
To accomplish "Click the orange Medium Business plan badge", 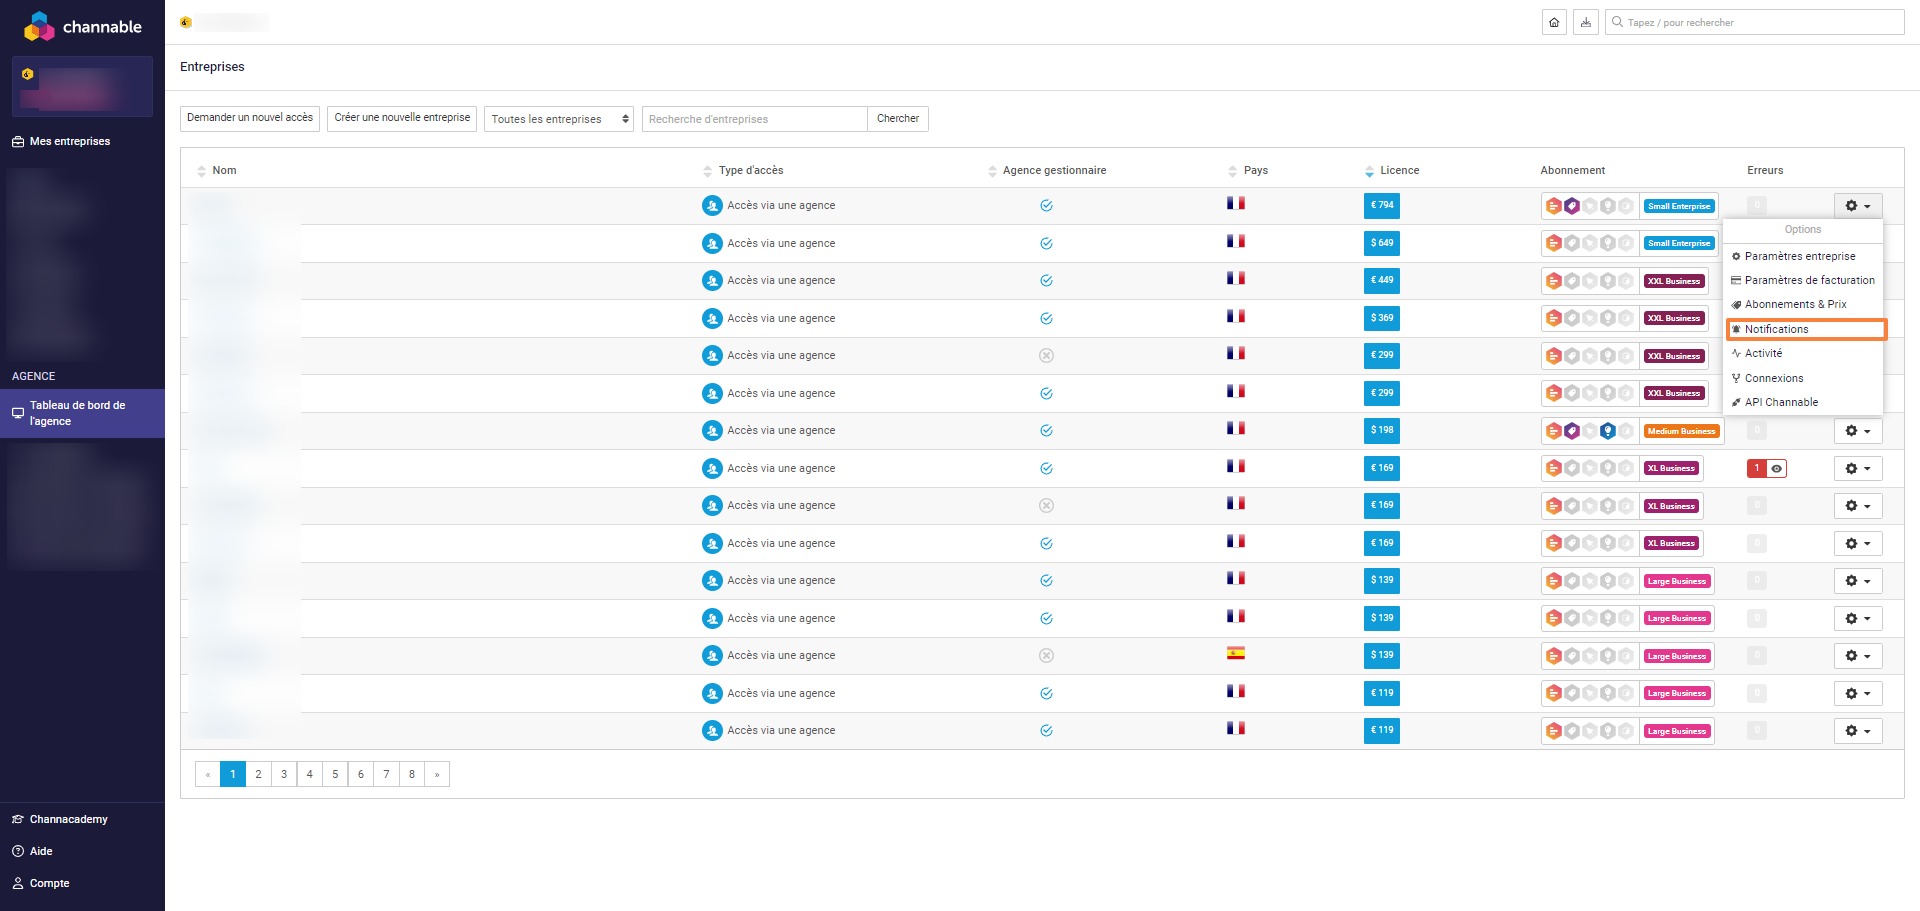I will pos(1681,431).
